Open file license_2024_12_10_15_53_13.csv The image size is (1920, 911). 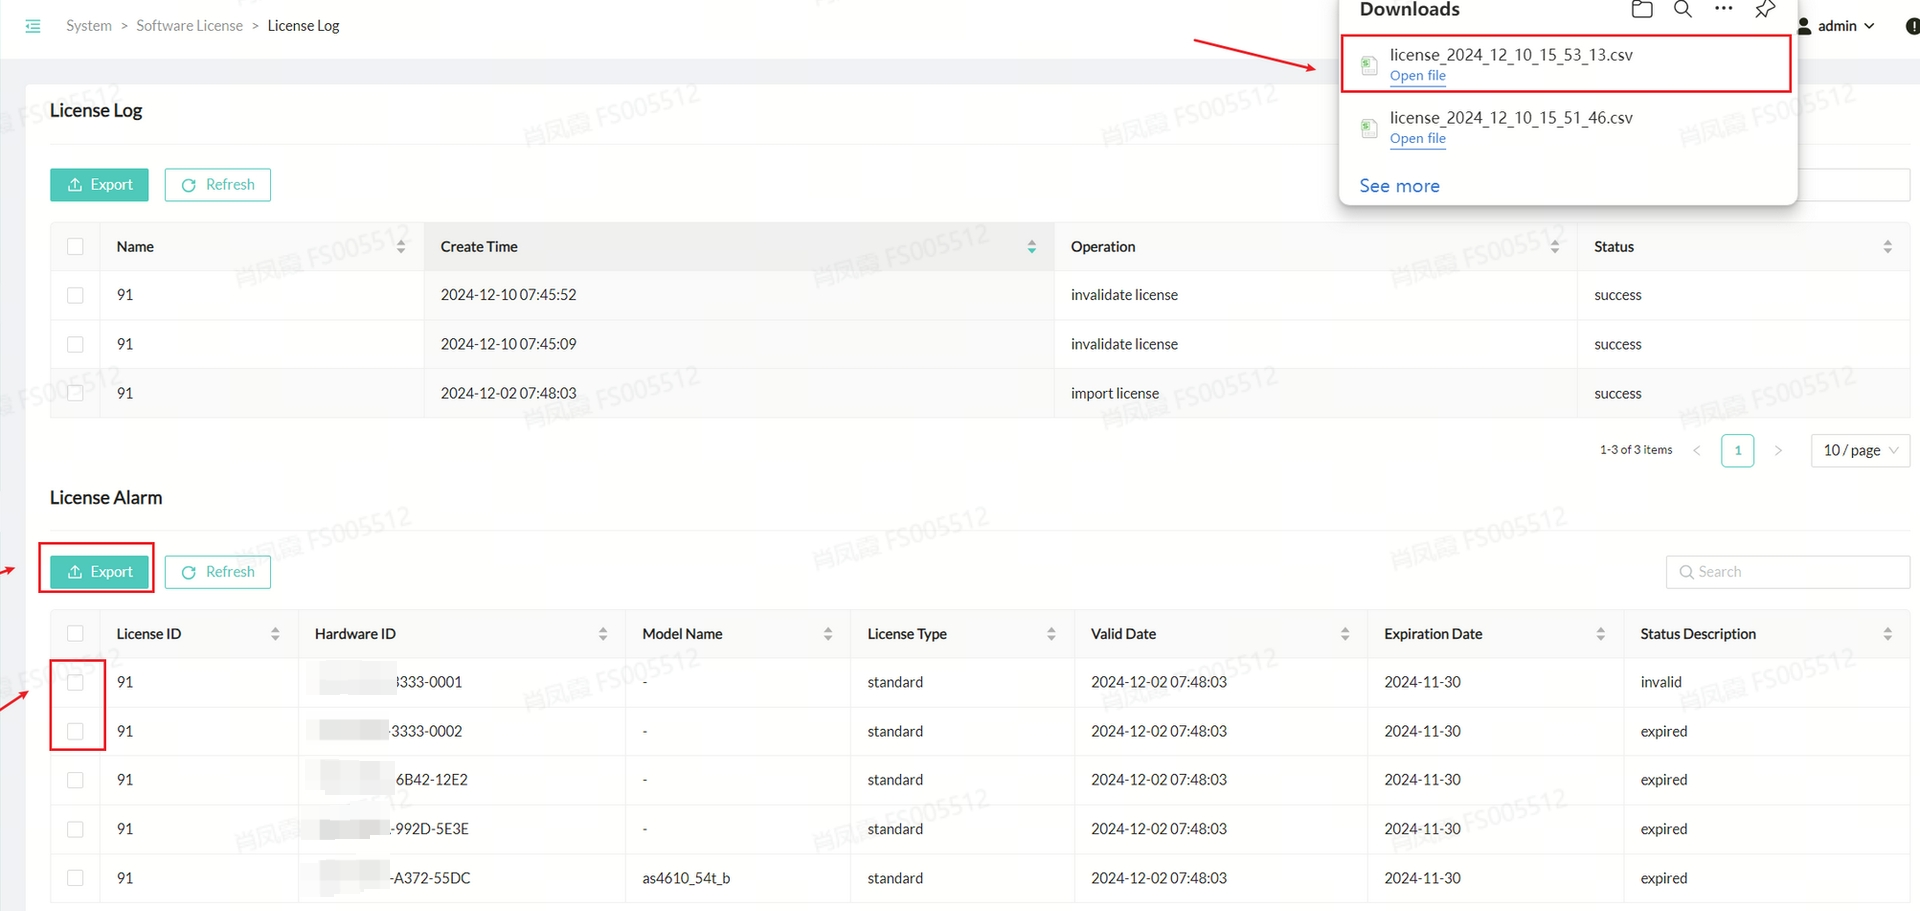1417,76
